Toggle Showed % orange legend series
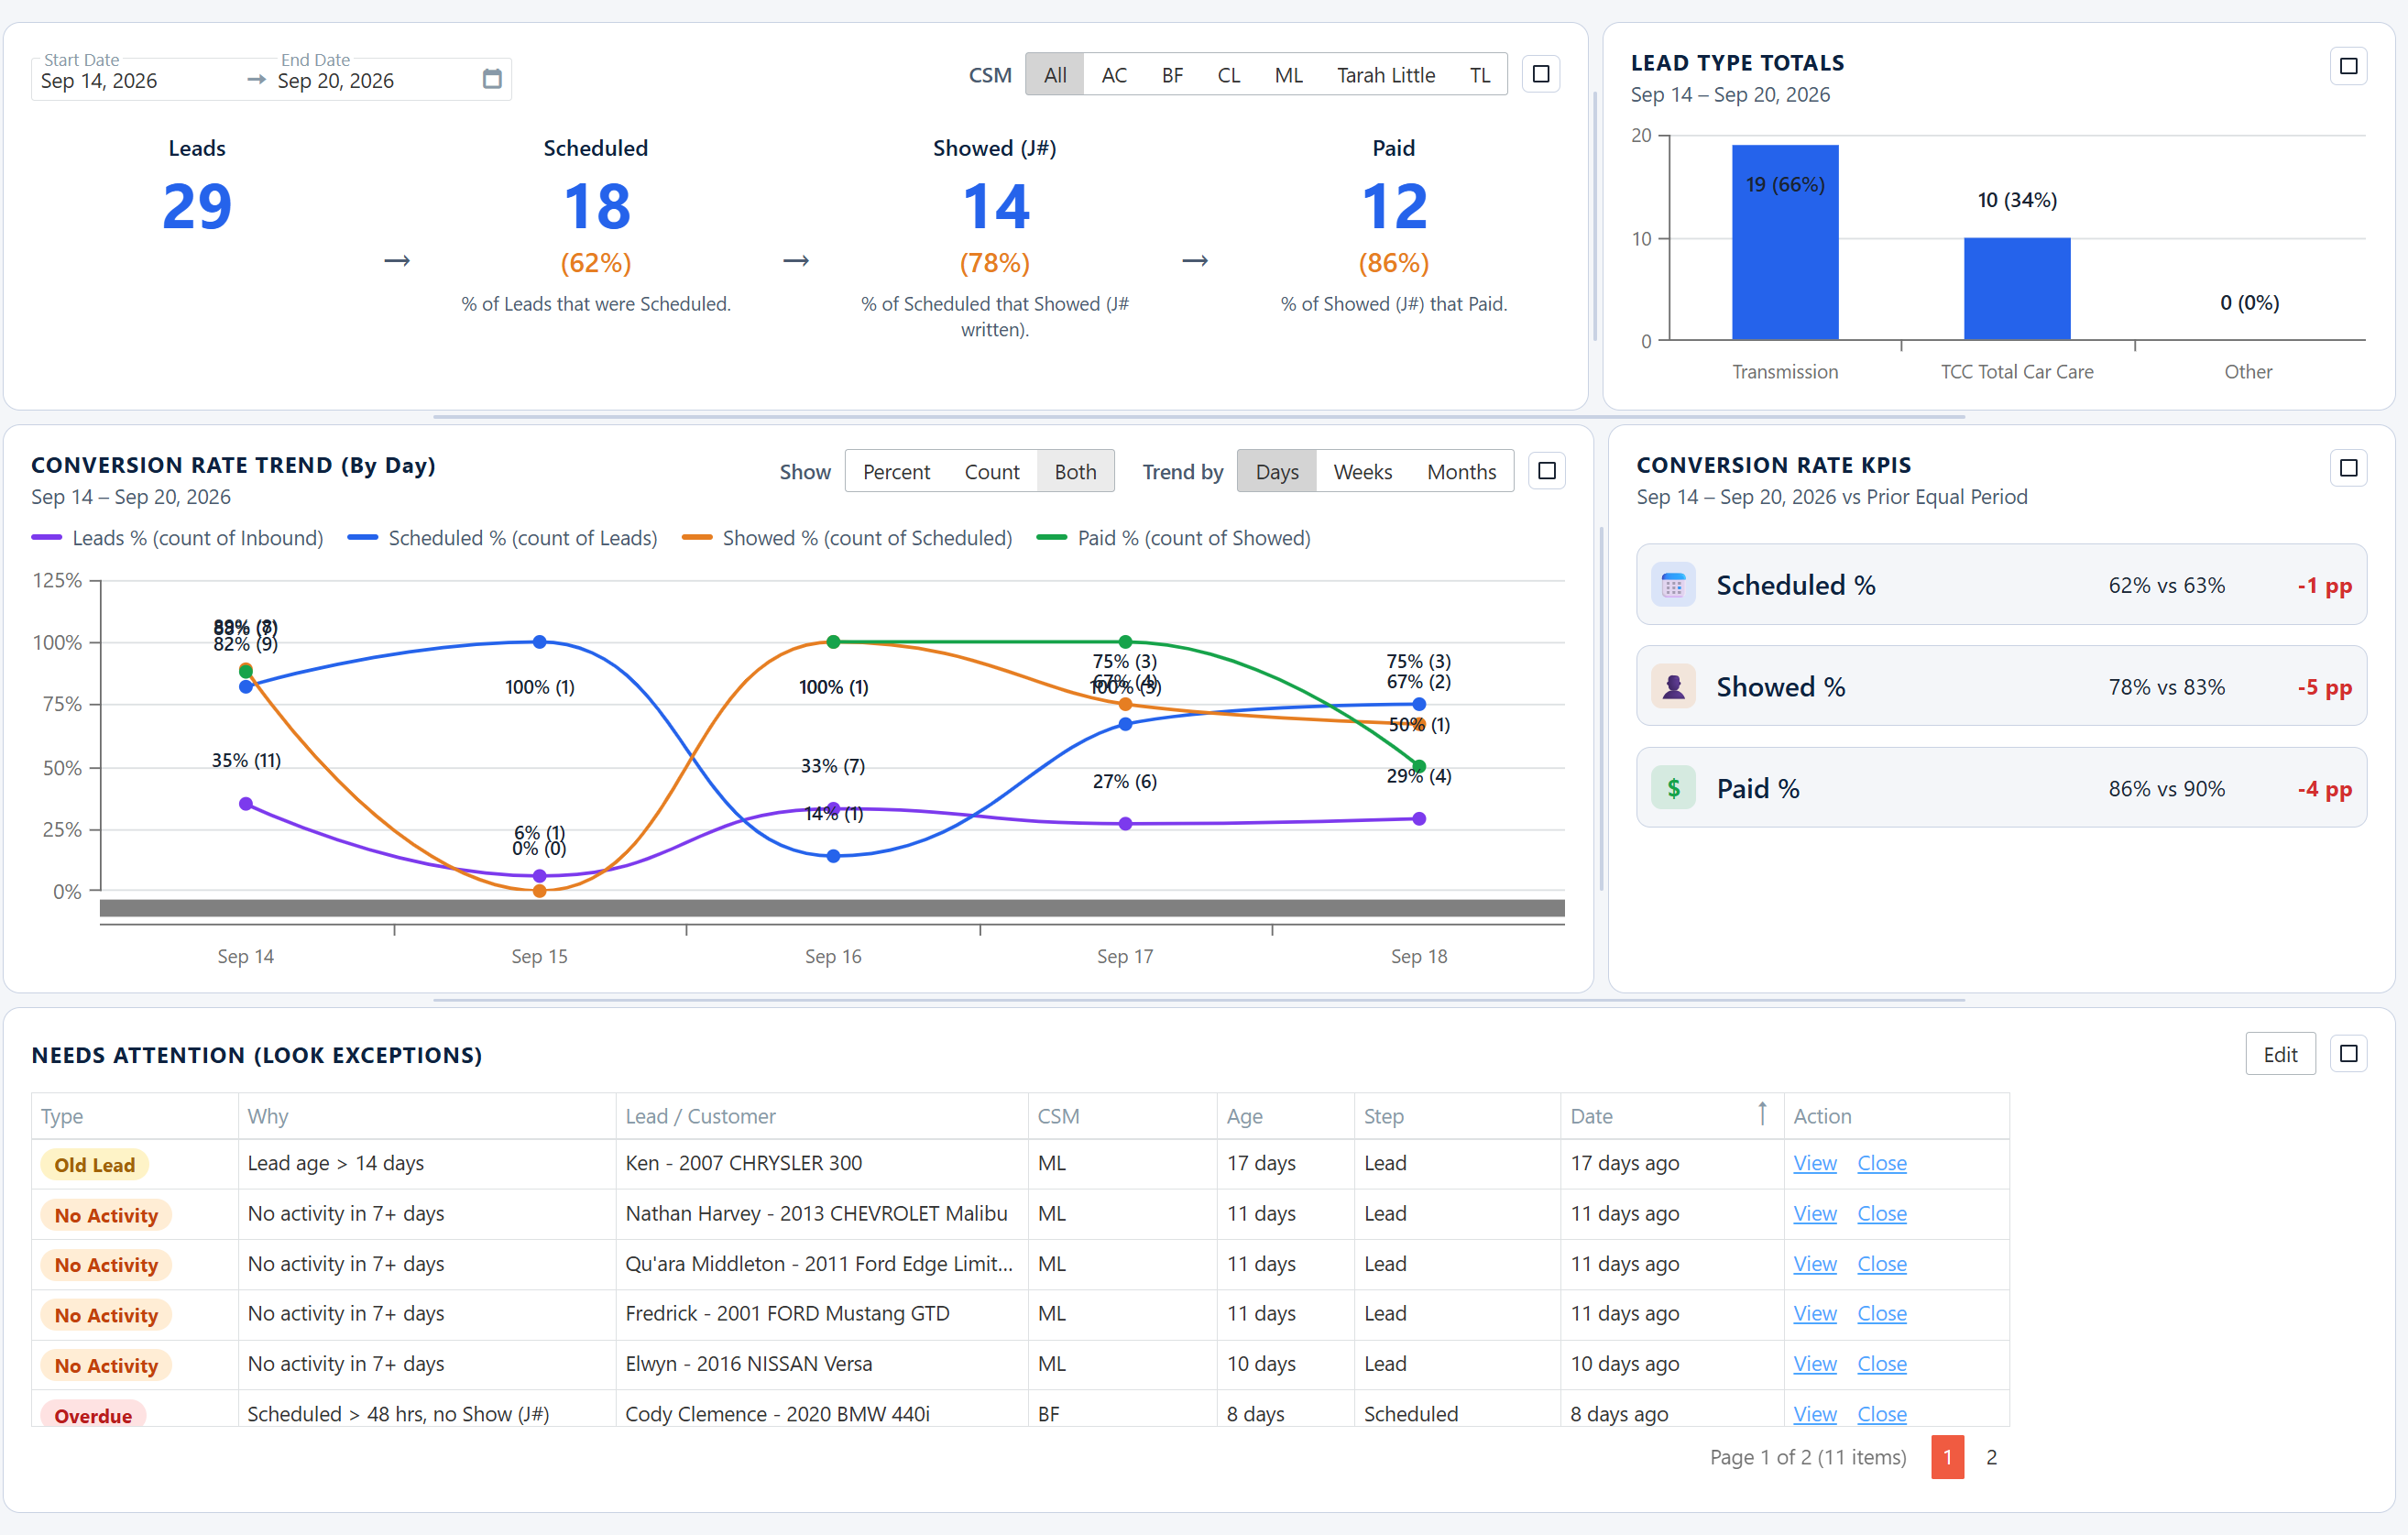 [x=846, y=538]
